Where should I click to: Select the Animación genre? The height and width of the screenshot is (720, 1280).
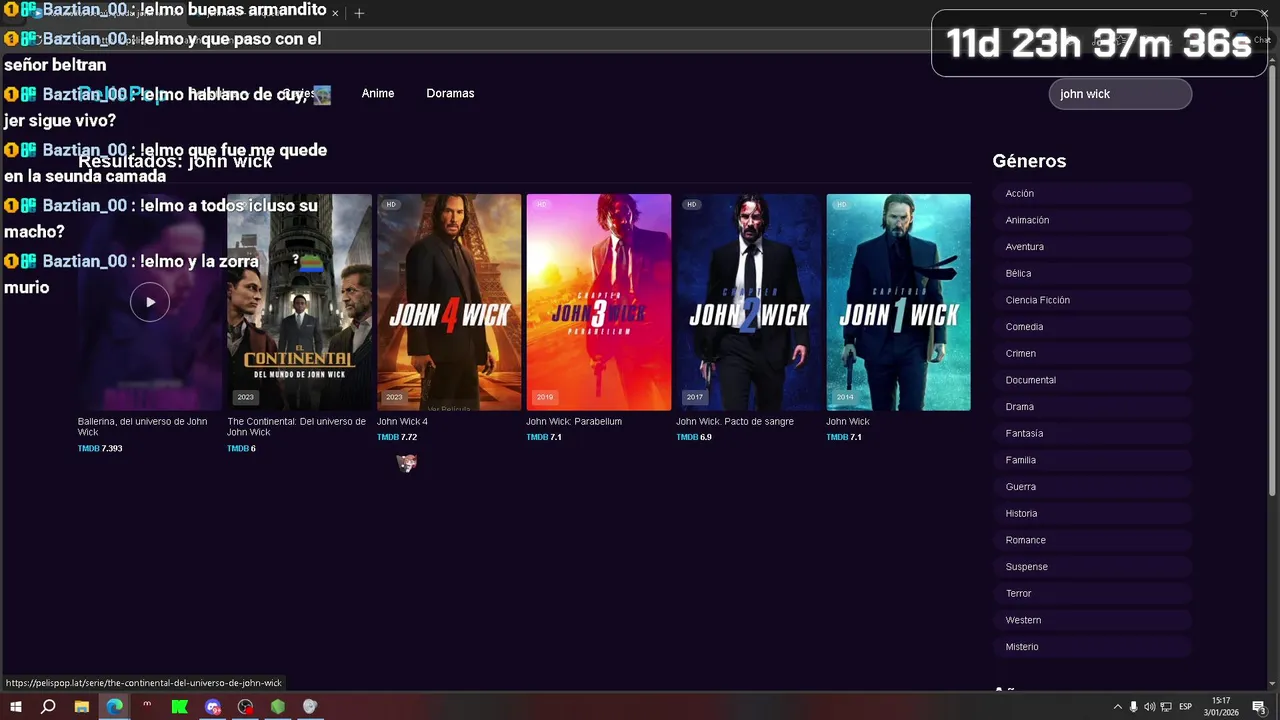[1092, 220]
